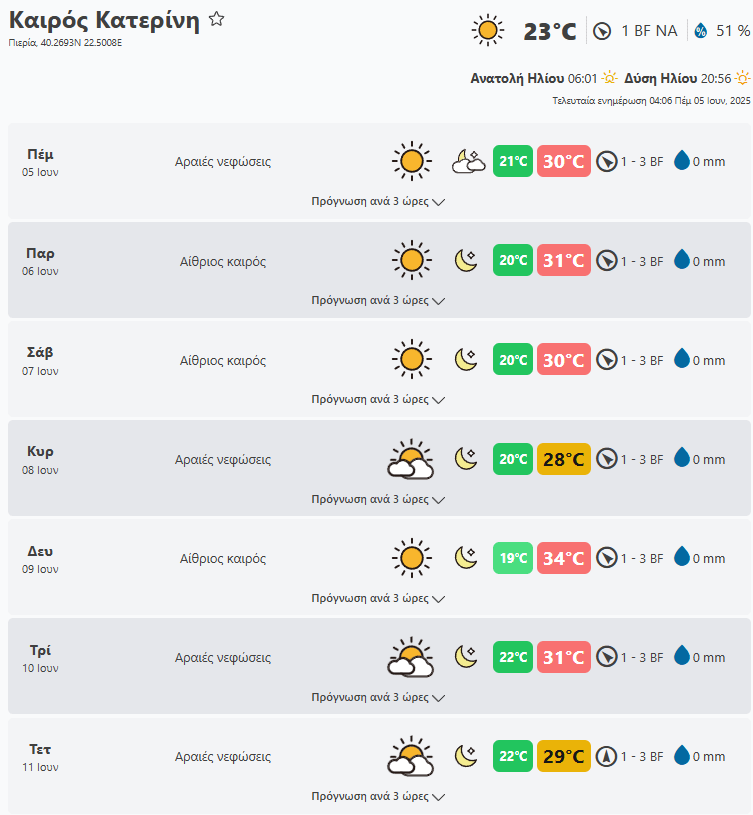753x815 pixels.
Task: Click the current weather sun icon beside 23°C
Action: [488, 30]
